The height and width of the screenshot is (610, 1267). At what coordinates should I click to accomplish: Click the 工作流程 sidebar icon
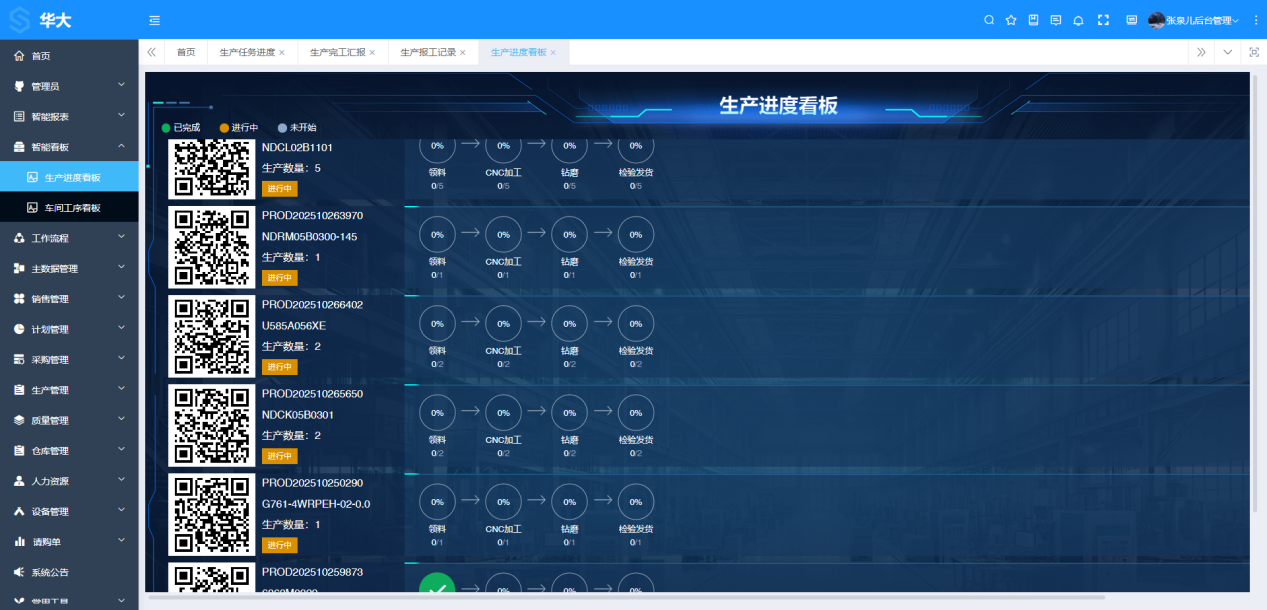(x=19, y=238)
